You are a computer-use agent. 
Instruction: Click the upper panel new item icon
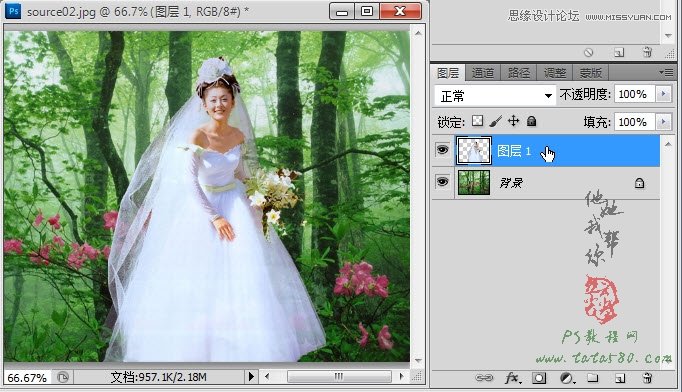point(619,53)
